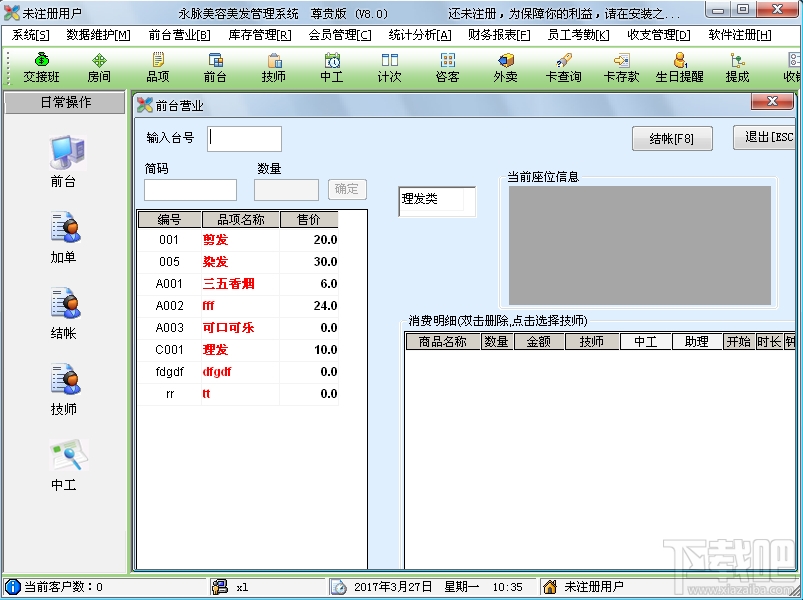Open the 中工 toolbar icon in top toolbar
Screen dimensions: 803x600
tap(332, 68)
